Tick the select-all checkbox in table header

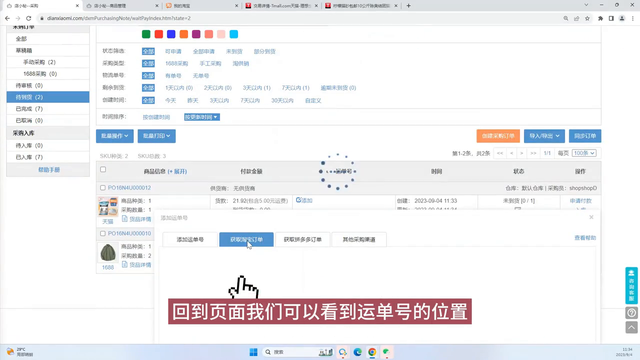coord(103,169)
